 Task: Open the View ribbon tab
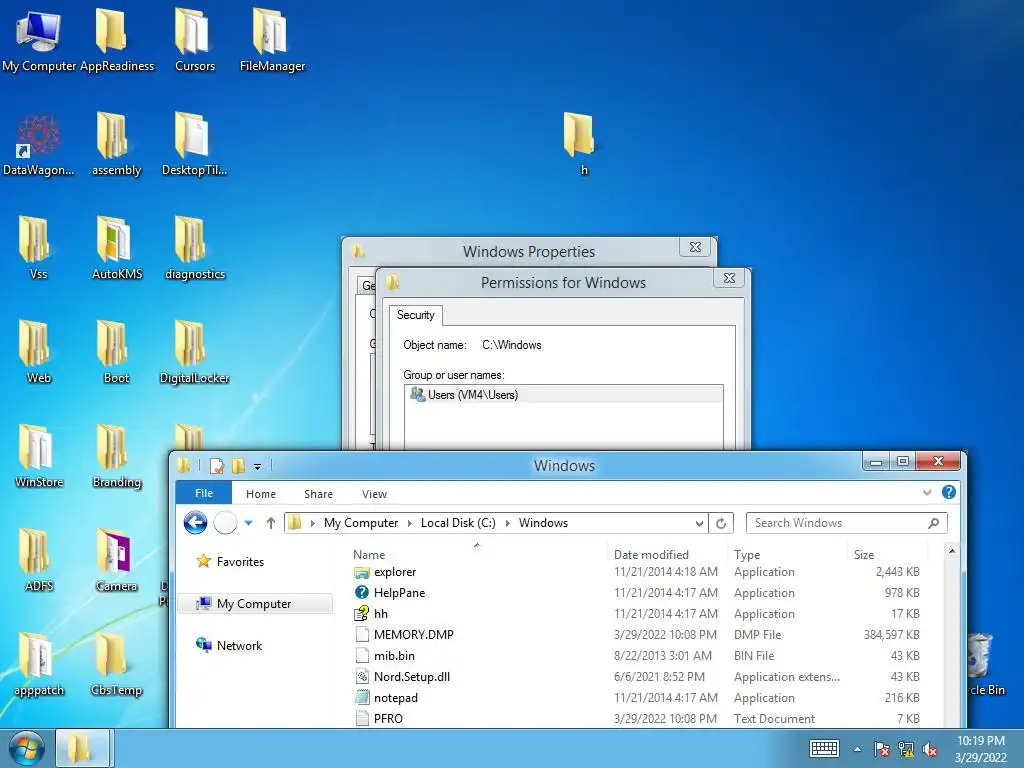coord(374,494)
